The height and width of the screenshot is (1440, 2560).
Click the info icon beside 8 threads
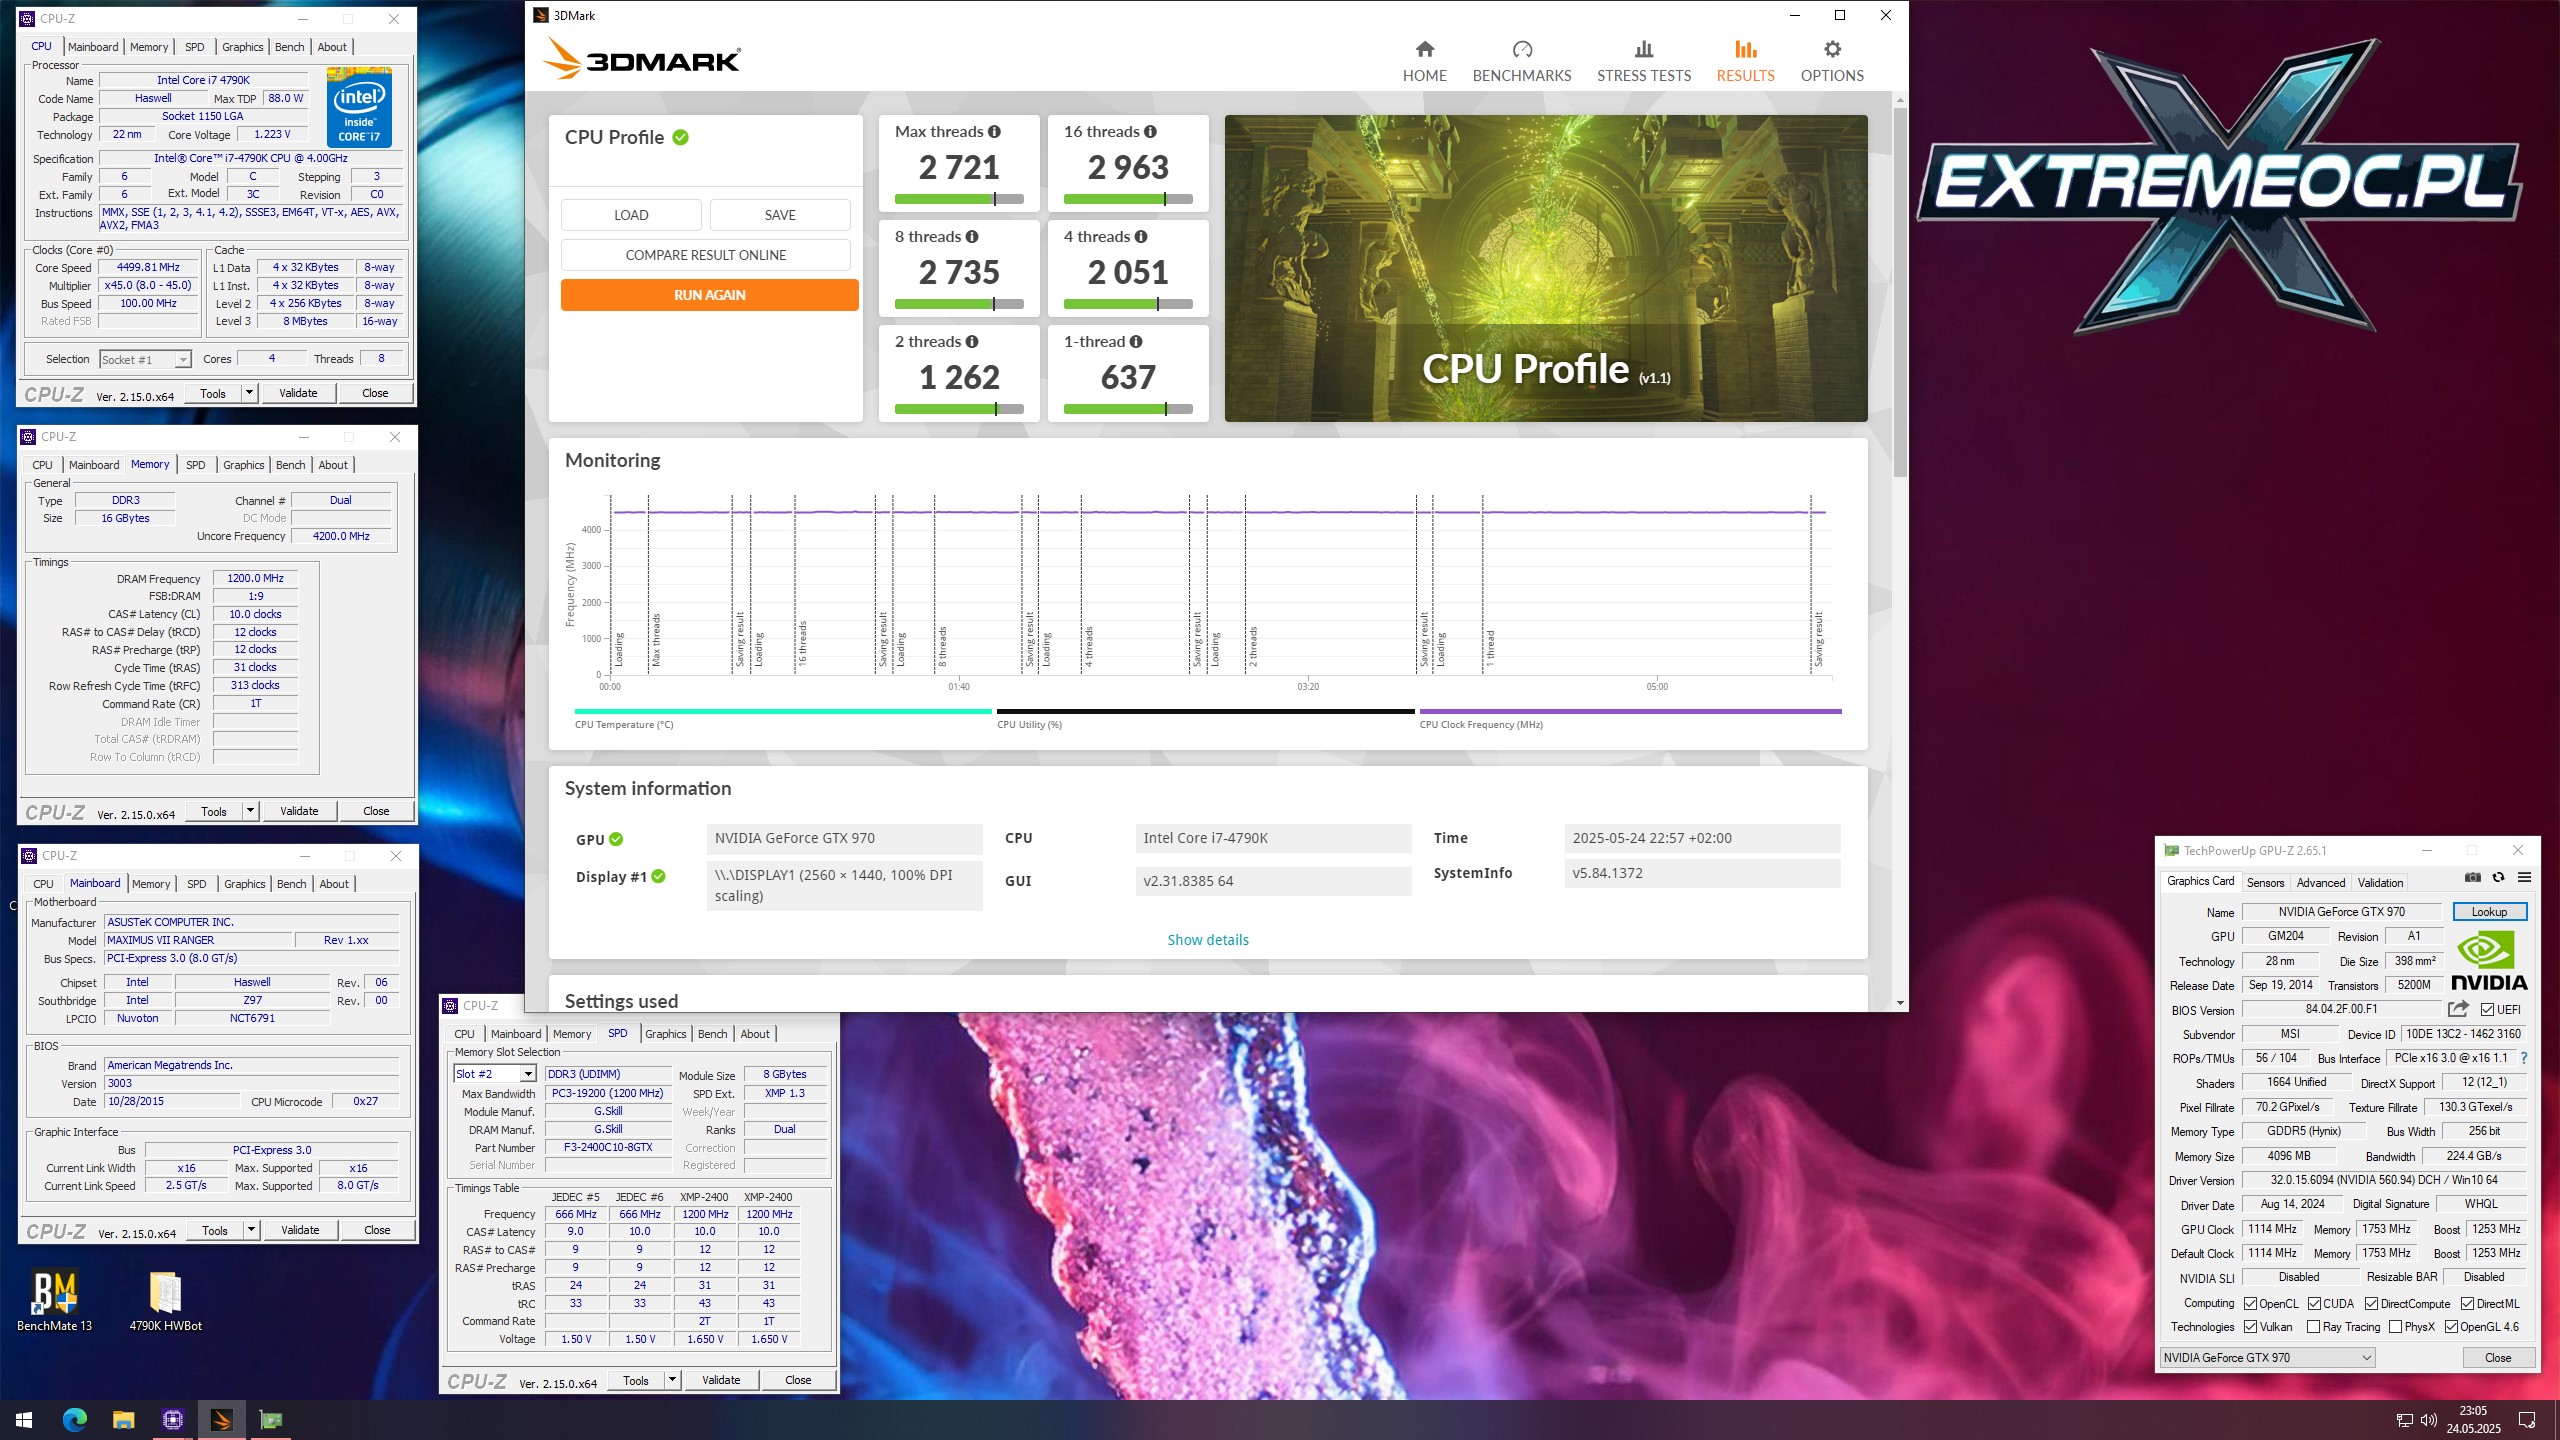tap(972, 237)
